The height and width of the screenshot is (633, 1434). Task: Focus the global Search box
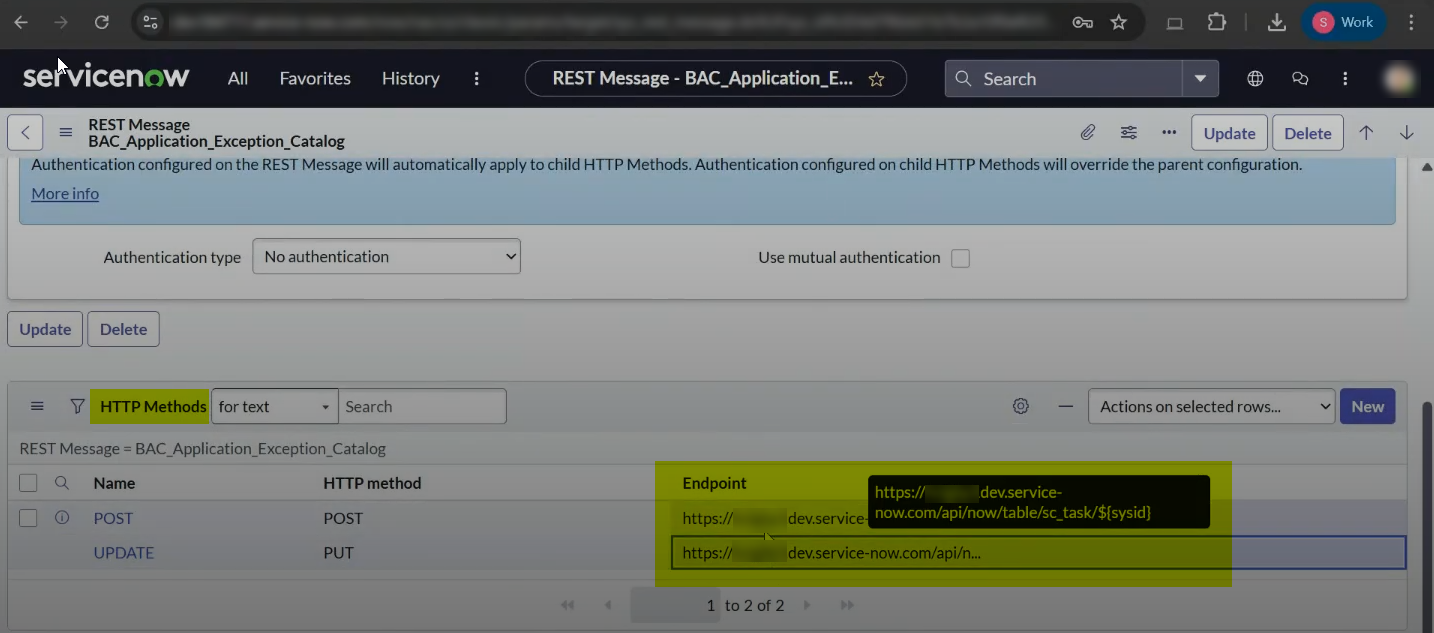[x=1063, y=79]
